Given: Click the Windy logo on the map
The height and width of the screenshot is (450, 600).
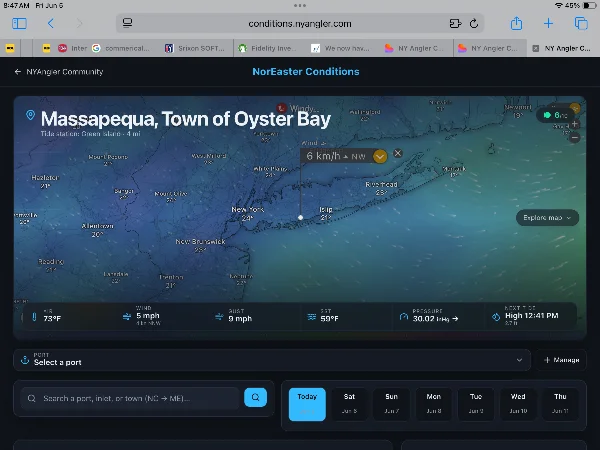Looking at the screenshot, I should [x=282, y=108].
